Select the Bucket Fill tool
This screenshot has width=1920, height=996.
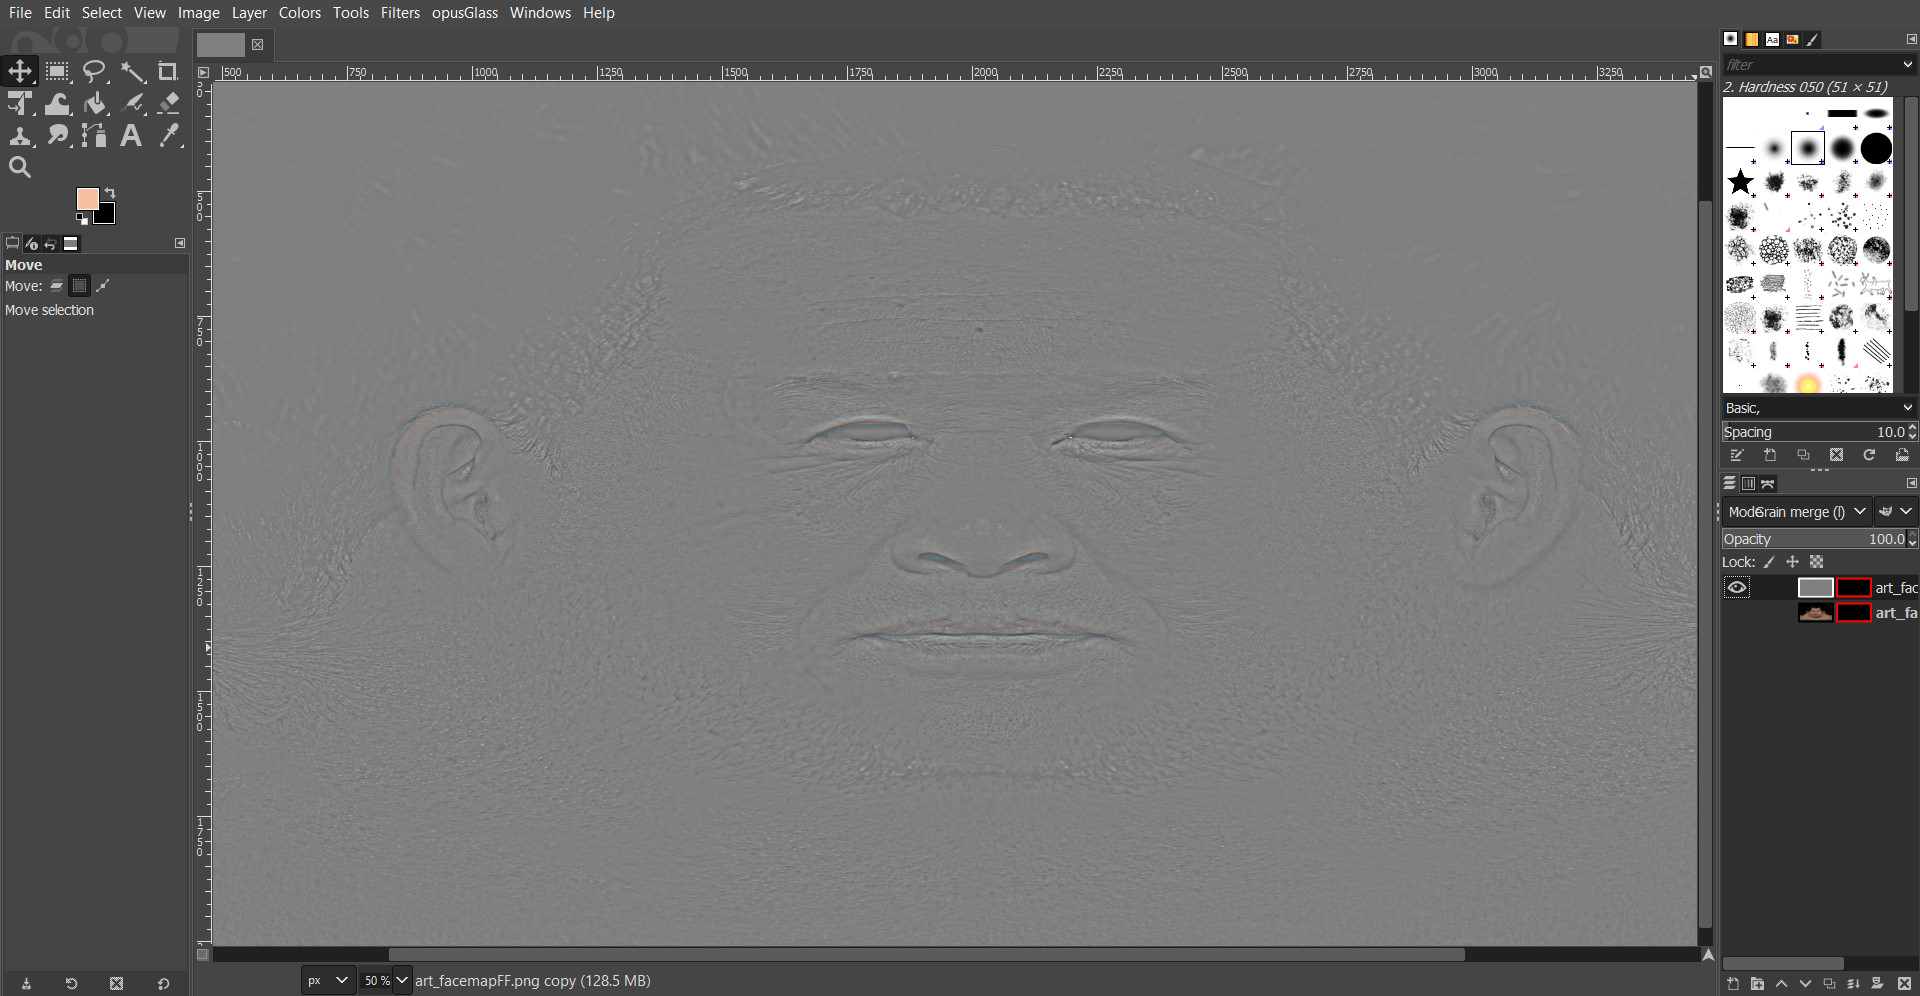(94, 103)
